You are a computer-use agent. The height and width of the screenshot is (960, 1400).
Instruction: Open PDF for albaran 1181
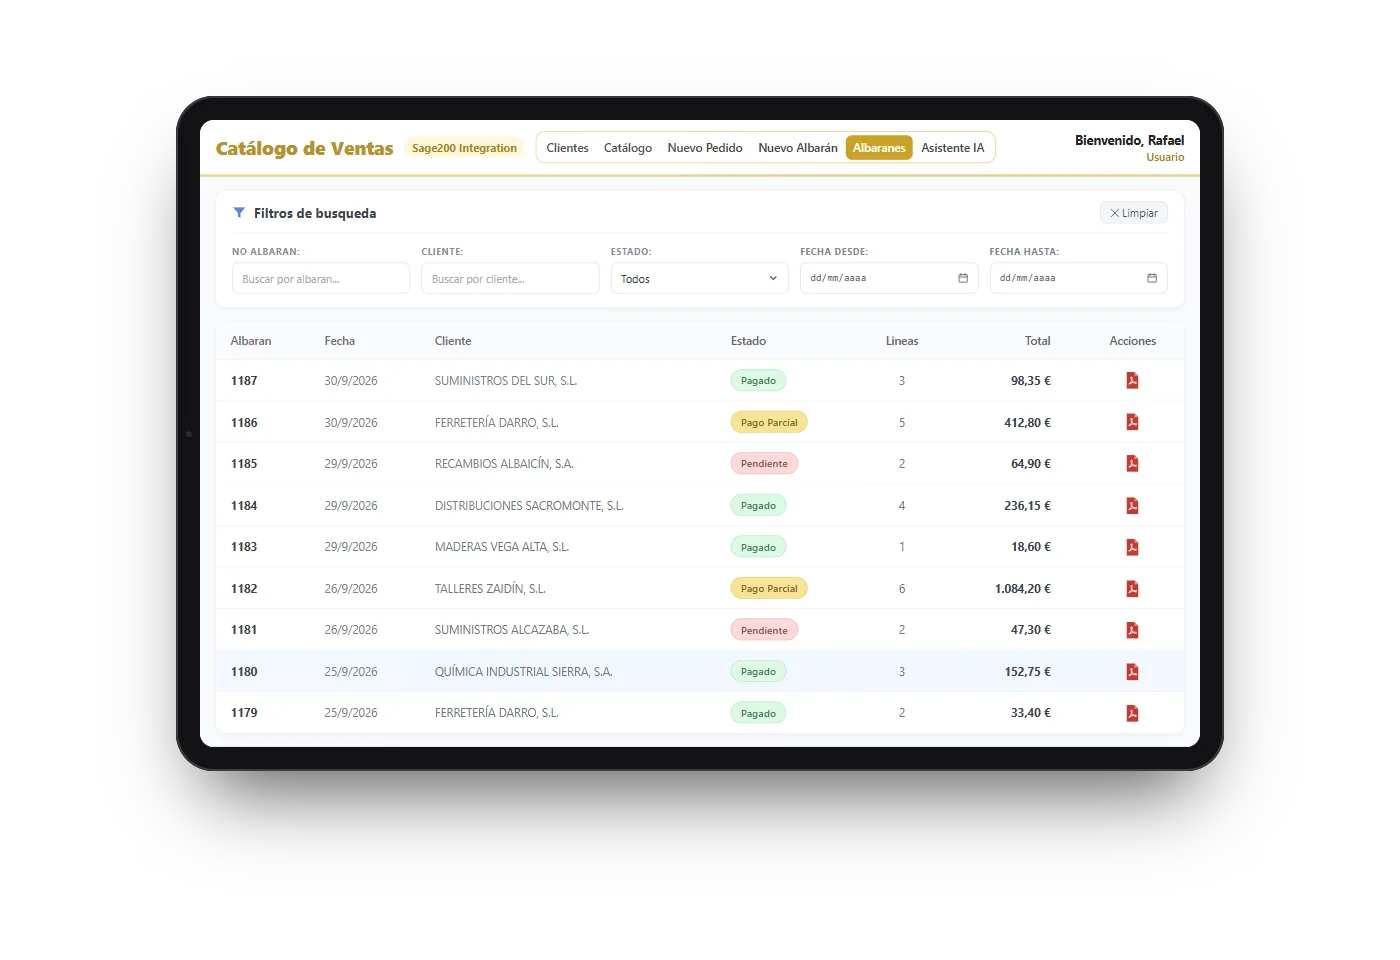pos(1132,630)
